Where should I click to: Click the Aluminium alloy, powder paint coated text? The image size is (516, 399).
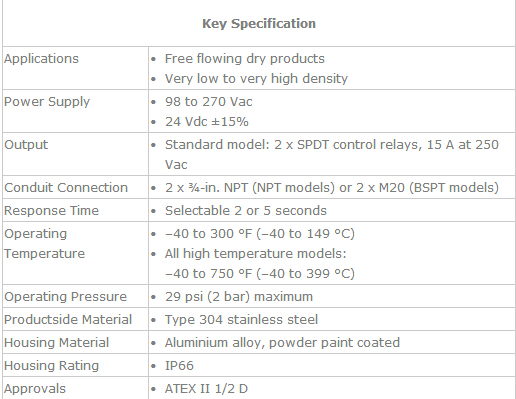282,343
